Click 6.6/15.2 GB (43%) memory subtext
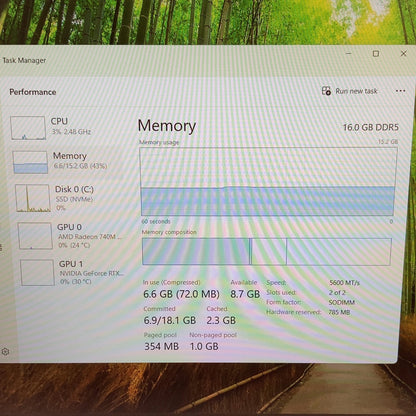 pos(80,166)
